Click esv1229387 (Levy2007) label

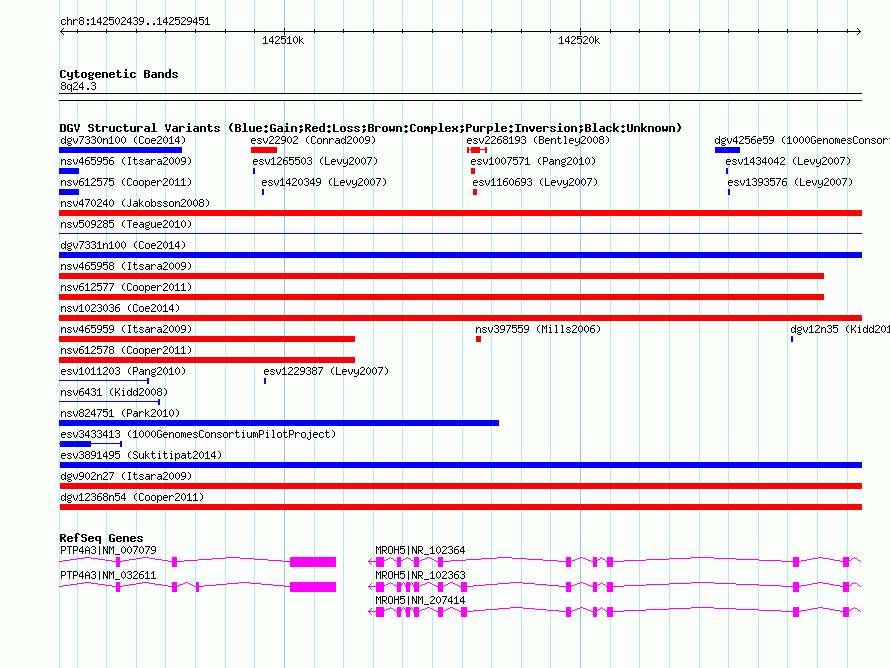pos(326,371)
